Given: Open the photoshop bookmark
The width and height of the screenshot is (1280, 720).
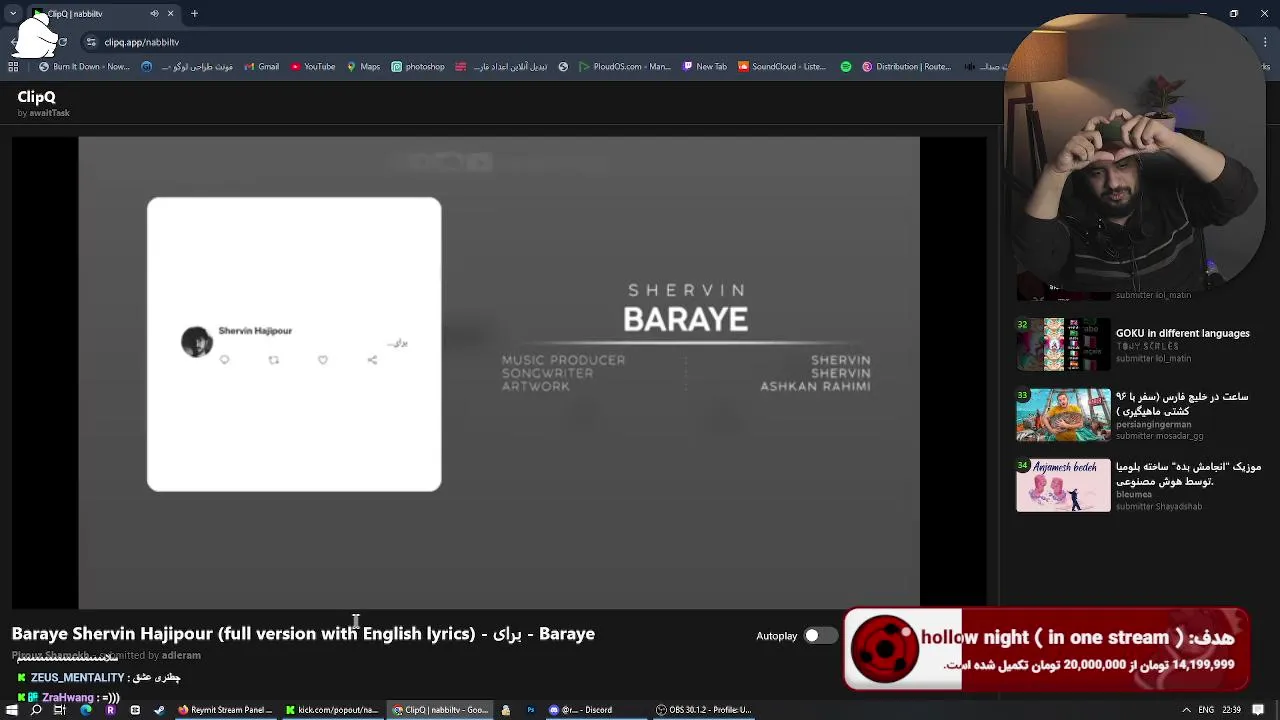Looking at the screenshot, I should click(x=418, y=67).
